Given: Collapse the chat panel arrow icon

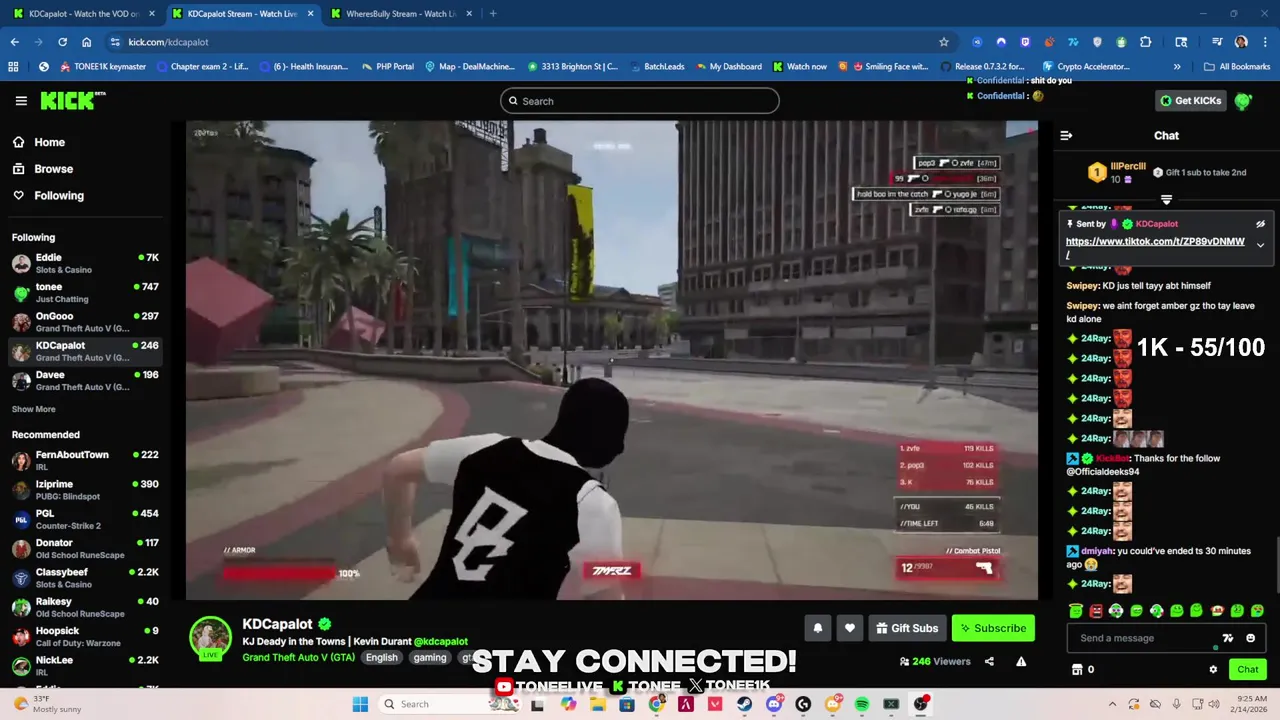Looking at the screenshot, I should 1066,136.
